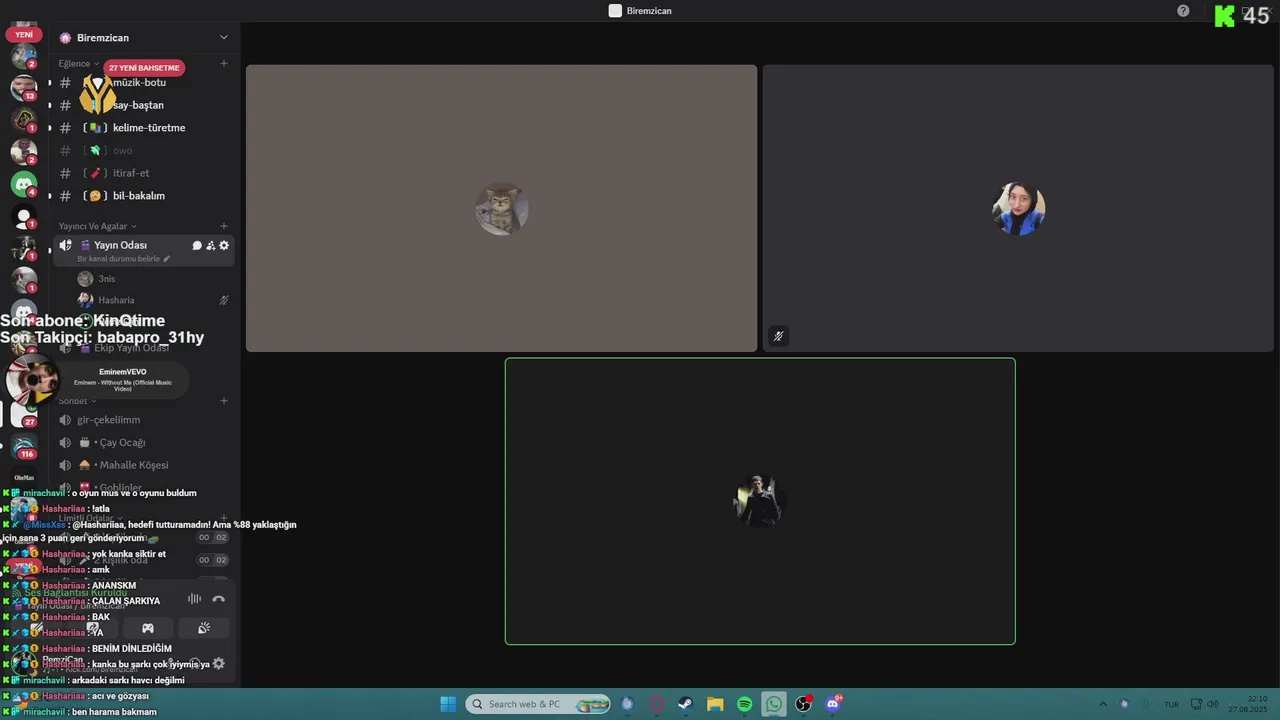Add a channel to the Eğlence category
This screenshot has width=1280, height=720.
224,63
